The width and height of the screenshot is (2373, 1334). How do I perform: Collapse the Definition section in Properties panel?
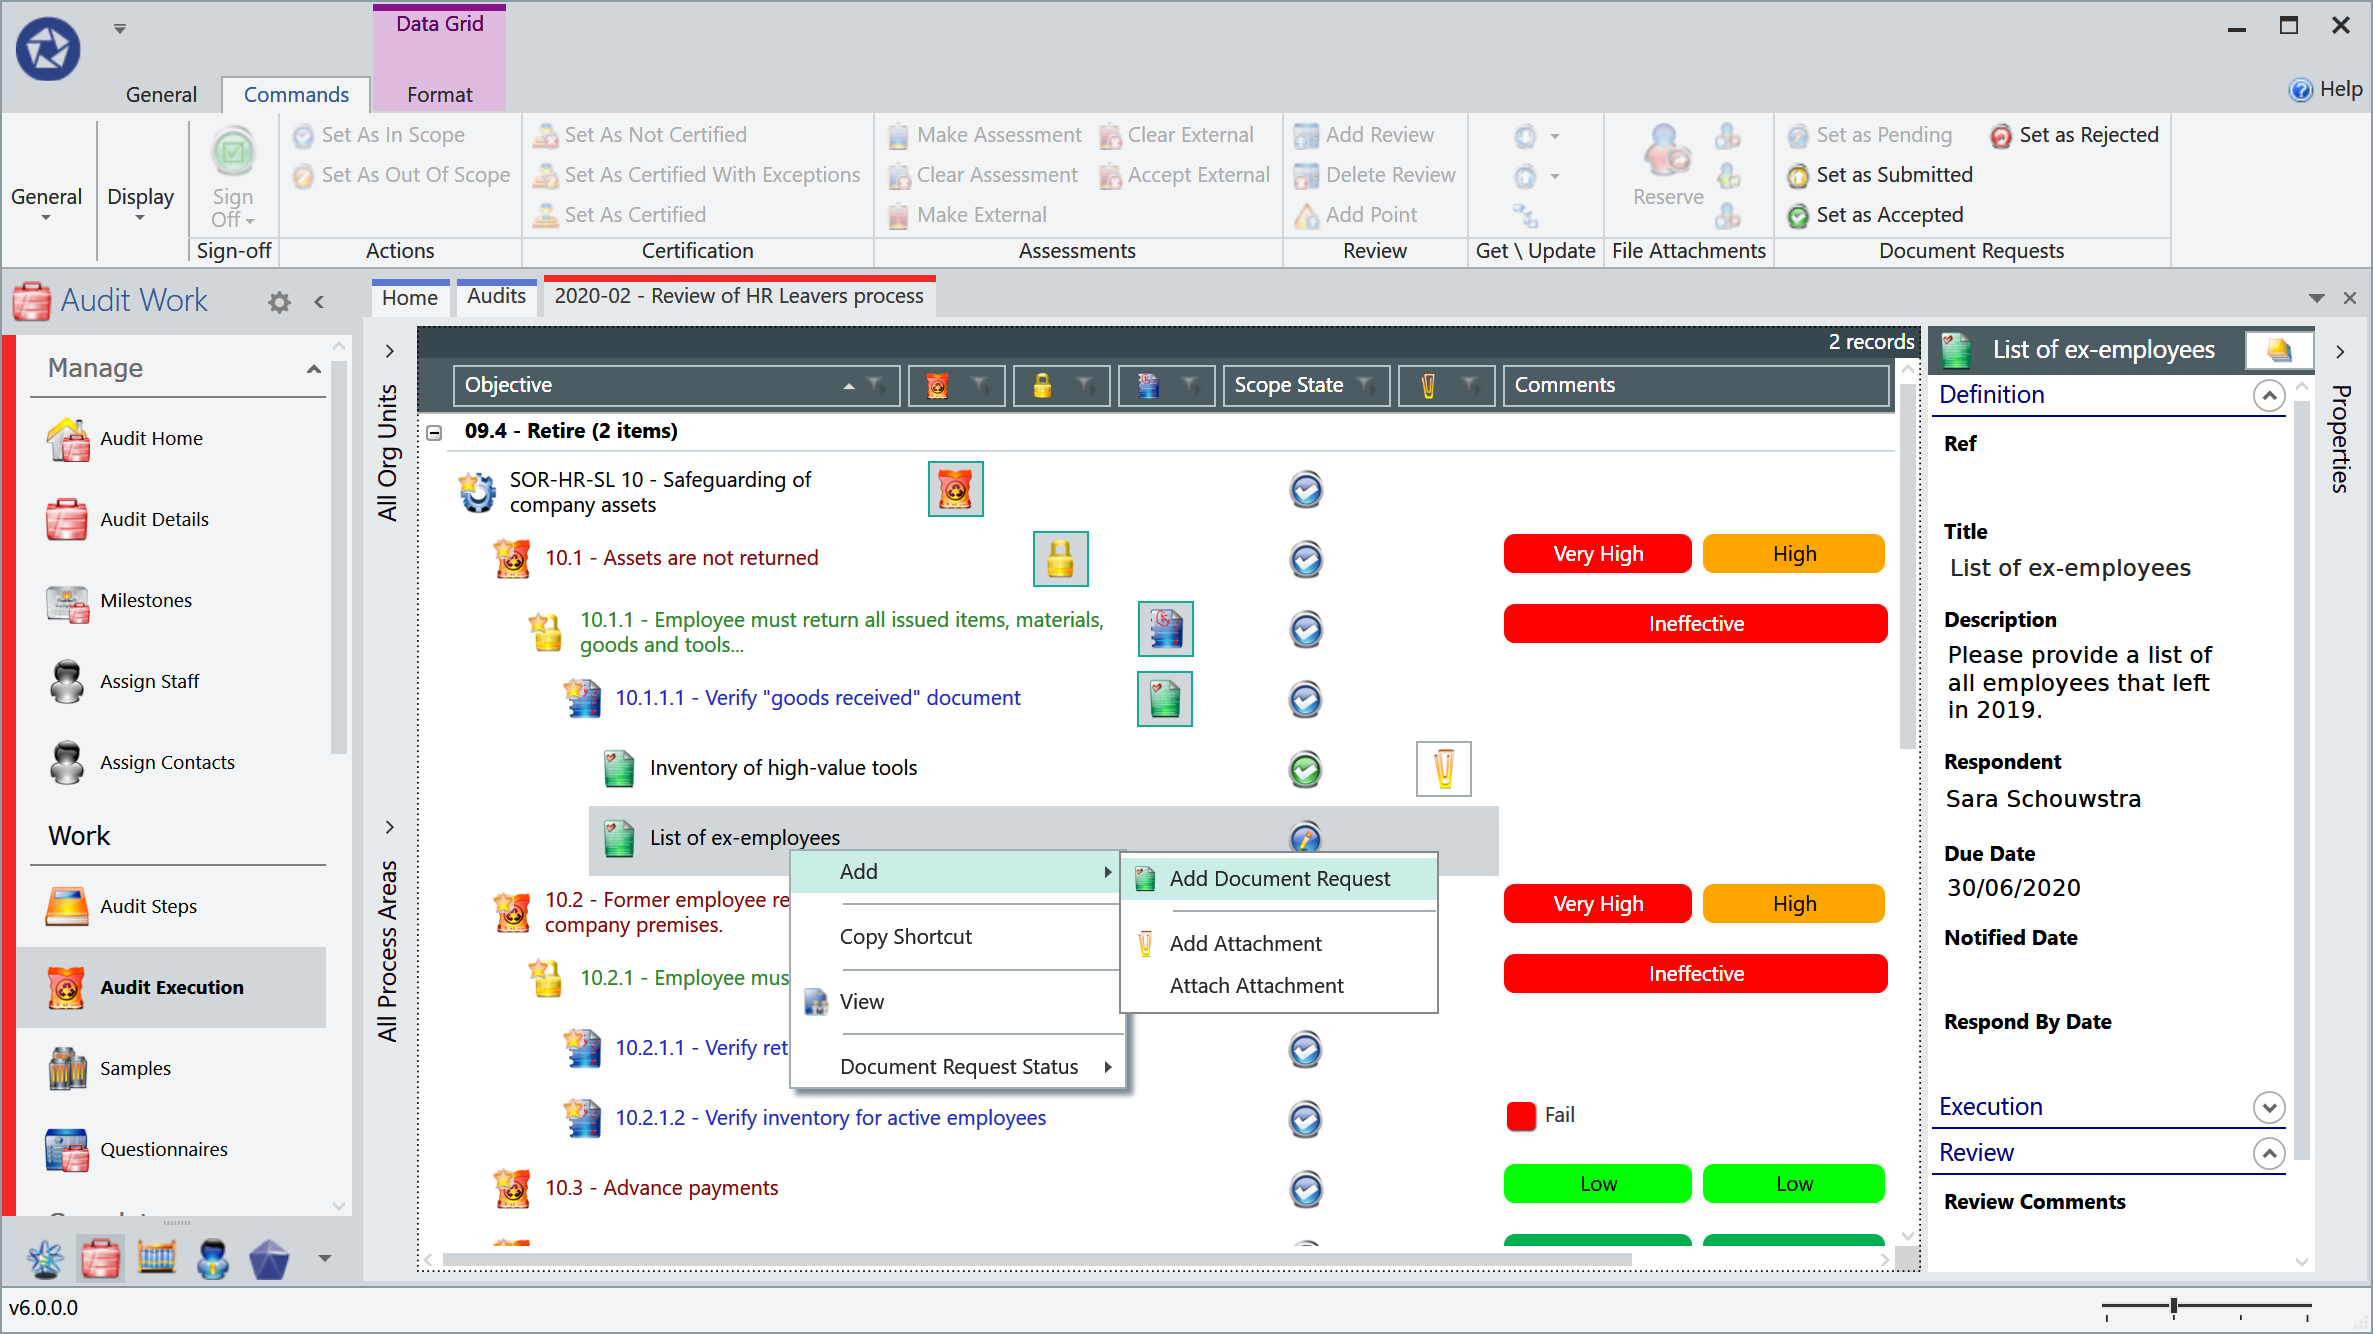click(2268, 395)
